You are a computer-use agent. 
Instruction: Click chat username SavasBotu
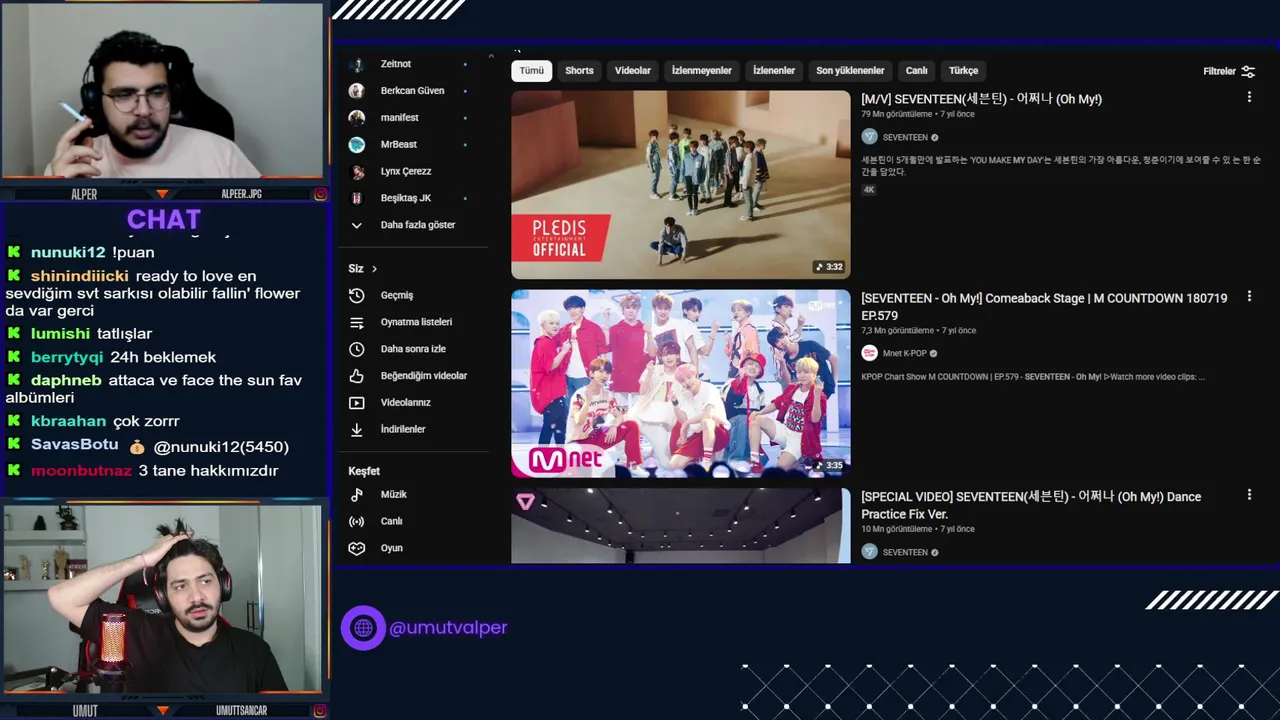(x=75, y=444)
